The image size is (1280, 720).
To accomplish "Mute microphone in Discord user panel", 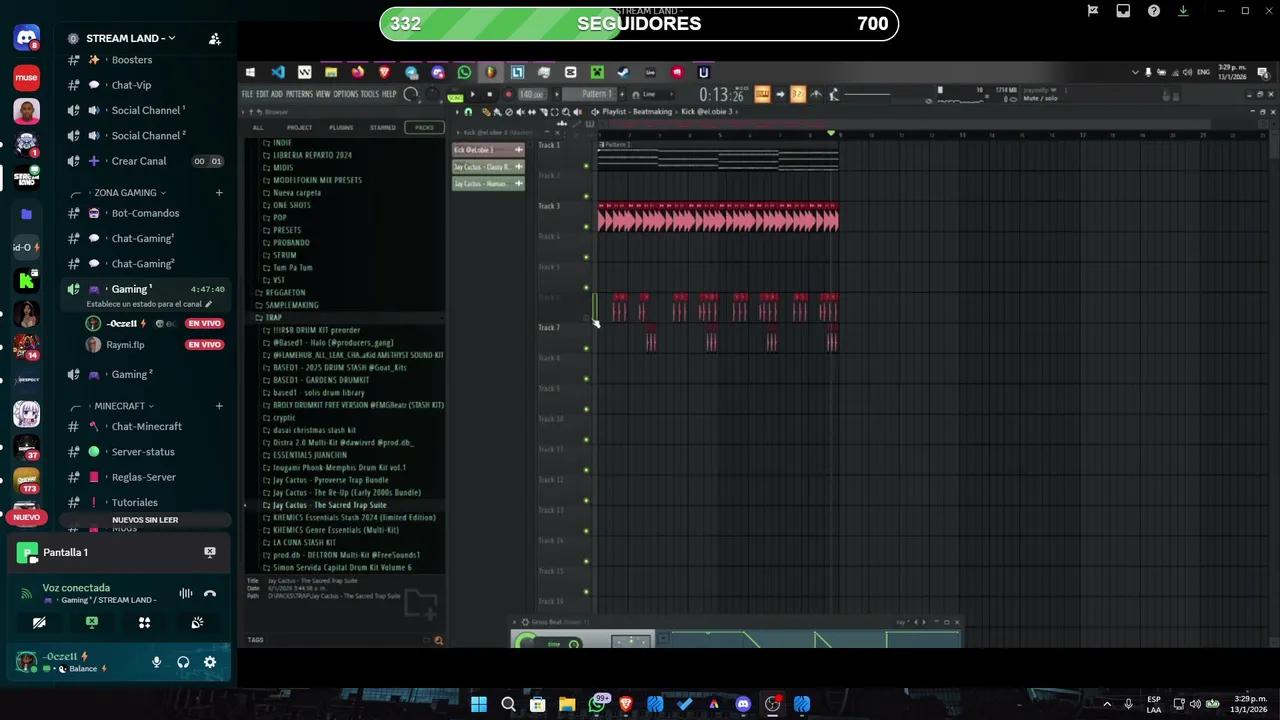I will click(x=156, y=662).
